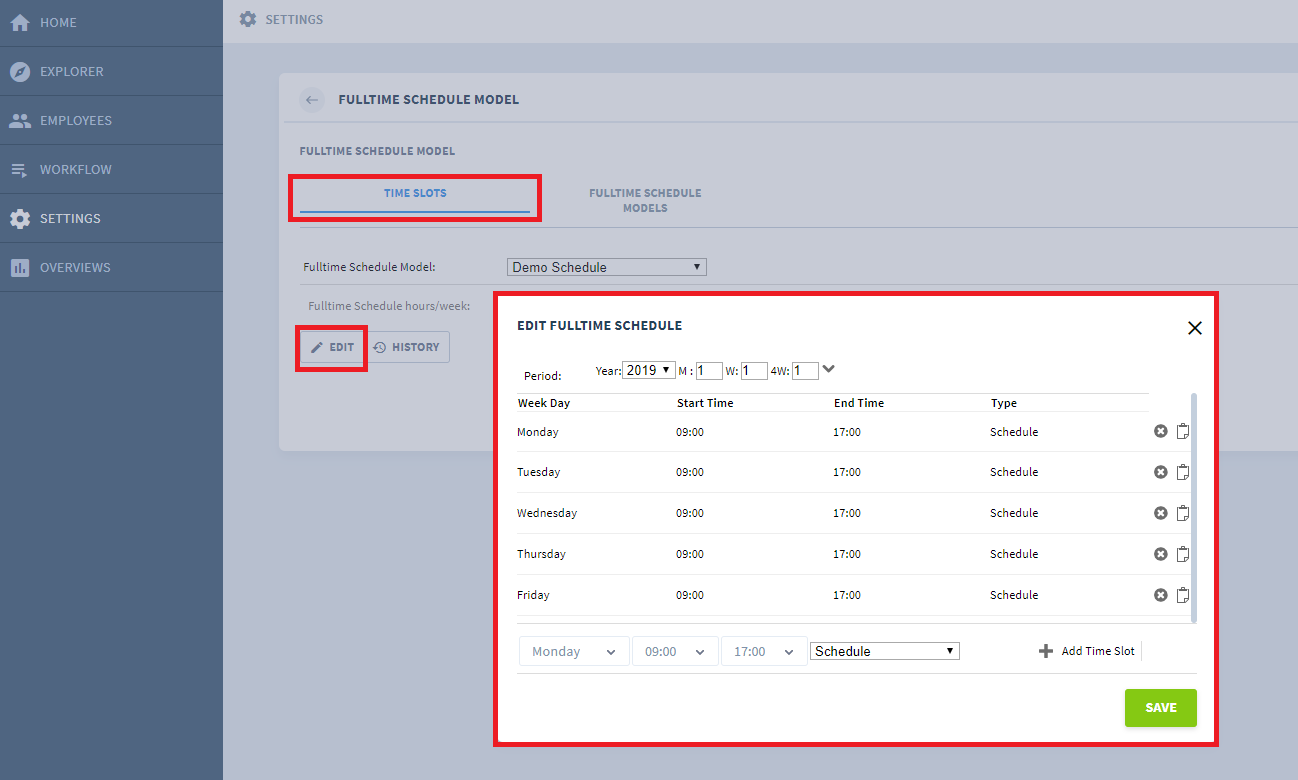Open the 09:00 start time dropdown

tap(675, 651)
